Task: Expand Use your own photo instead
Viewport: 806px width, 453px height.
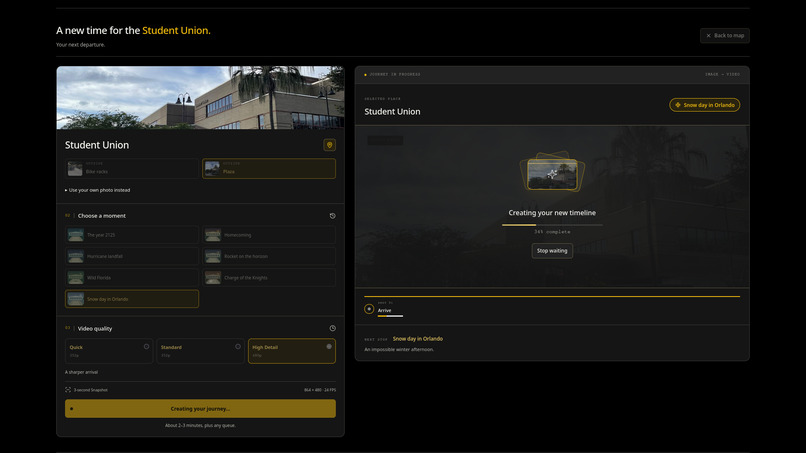Action: pos(98,190)
